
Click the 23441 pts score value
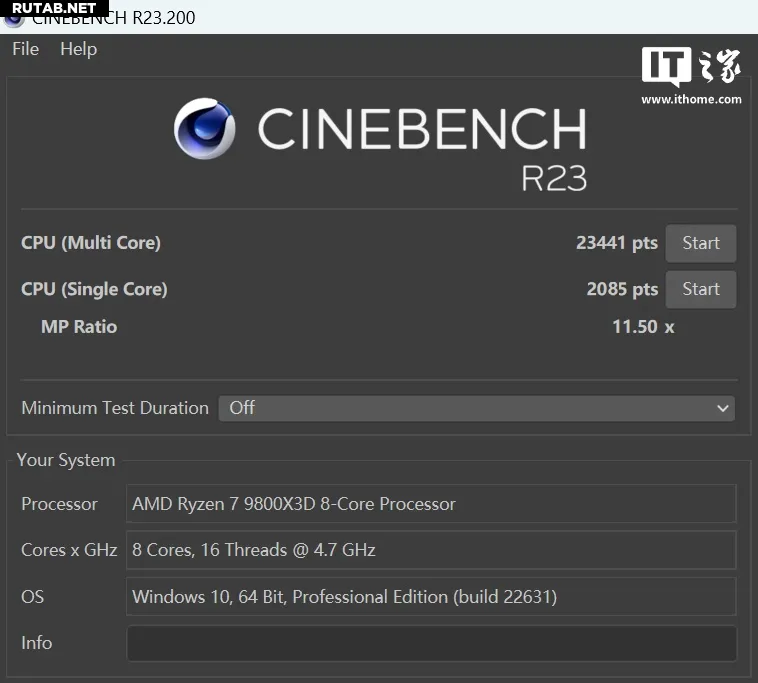(x=617, y=243)
